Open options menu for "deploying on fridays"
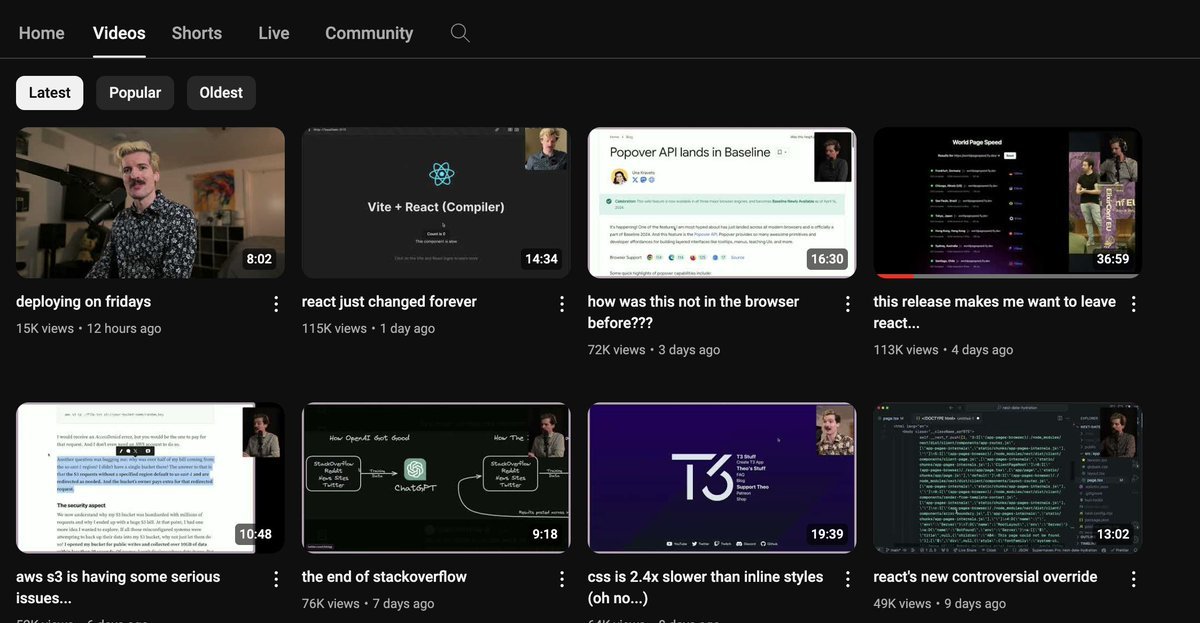Image resolution: width=1200 pixels, height=623 pixels. tap(276, 304)
